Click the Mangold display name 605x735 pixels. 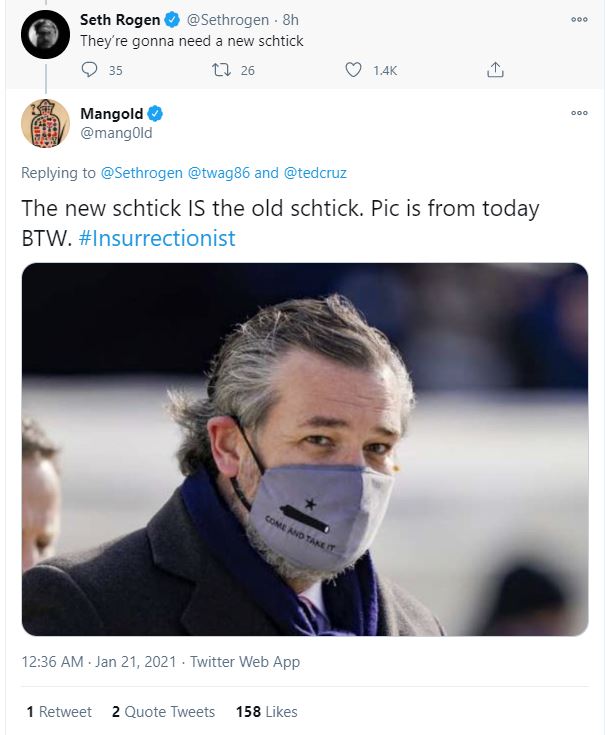pos(111,114)
